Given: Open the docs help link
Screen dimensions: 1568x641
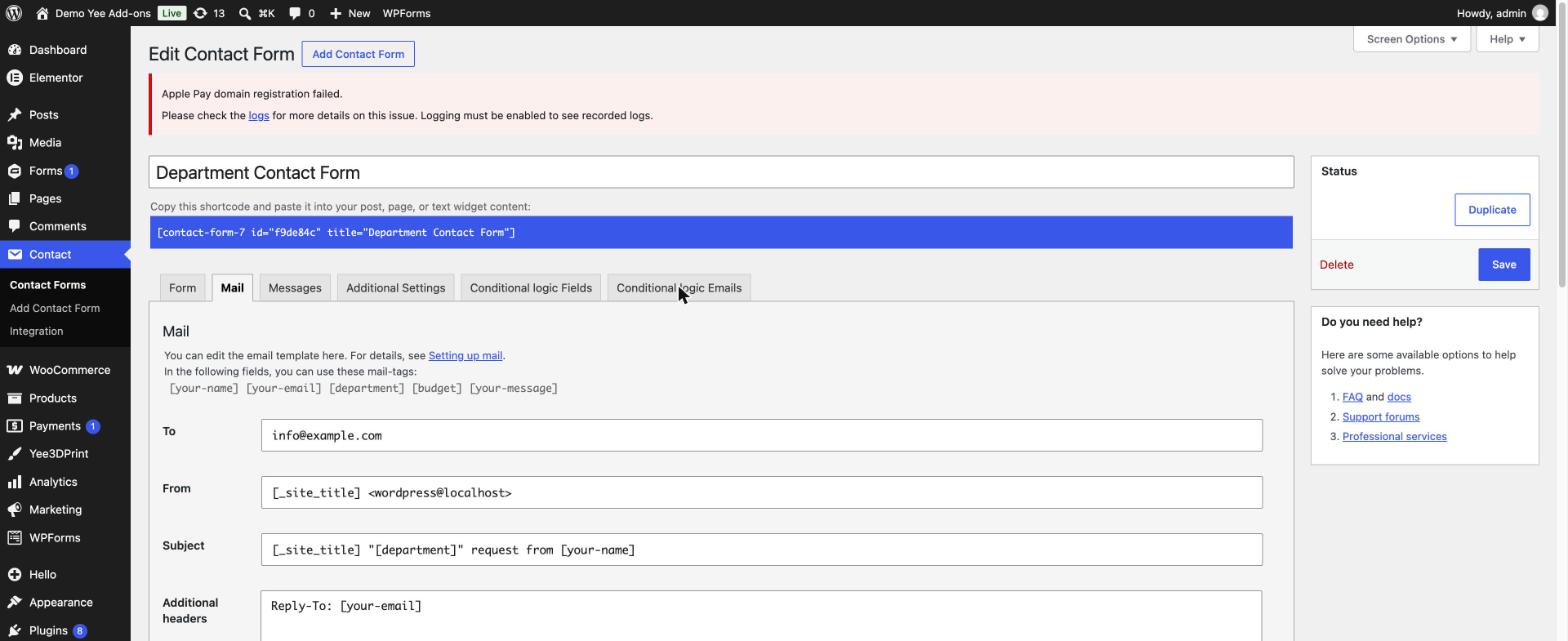Looking at the screenshot, I should click(1399, 397).
